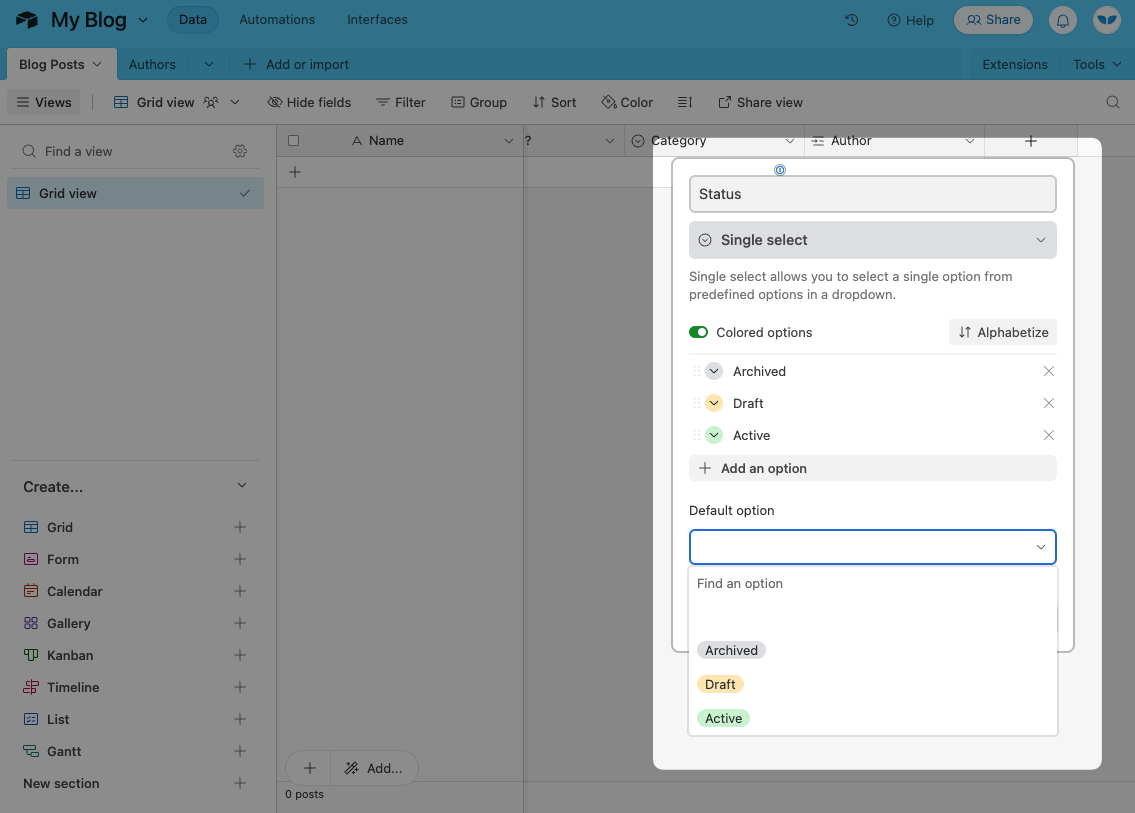Click the notifications bell icon

1063,20
